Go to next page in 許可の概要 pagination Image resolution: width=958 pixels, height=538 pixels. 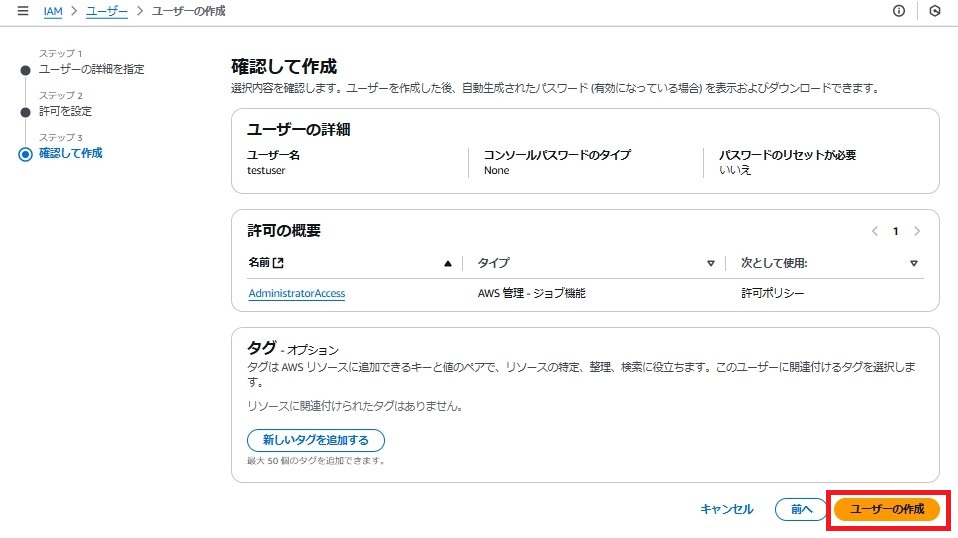916,231
